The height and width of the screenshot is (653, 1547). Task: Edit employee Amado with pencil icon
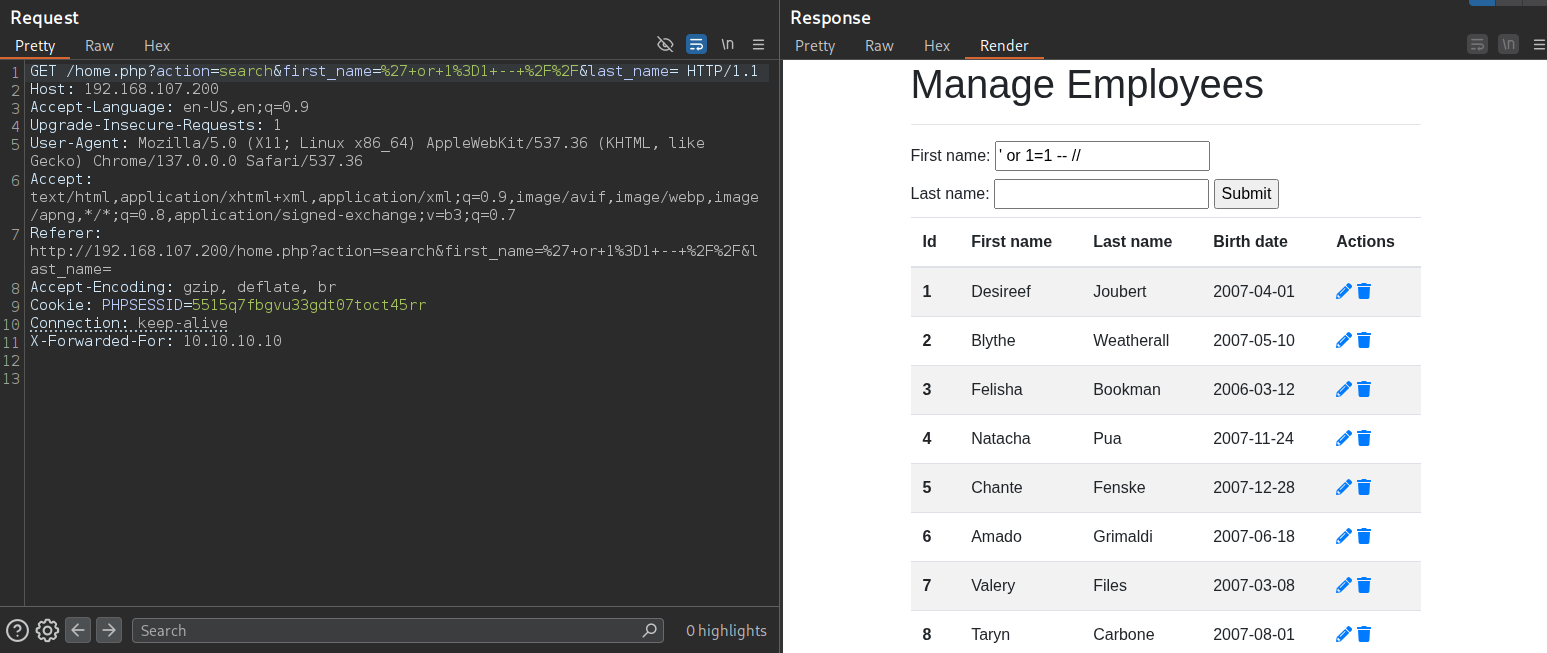pyautogui.click(x=1344, y=536)
